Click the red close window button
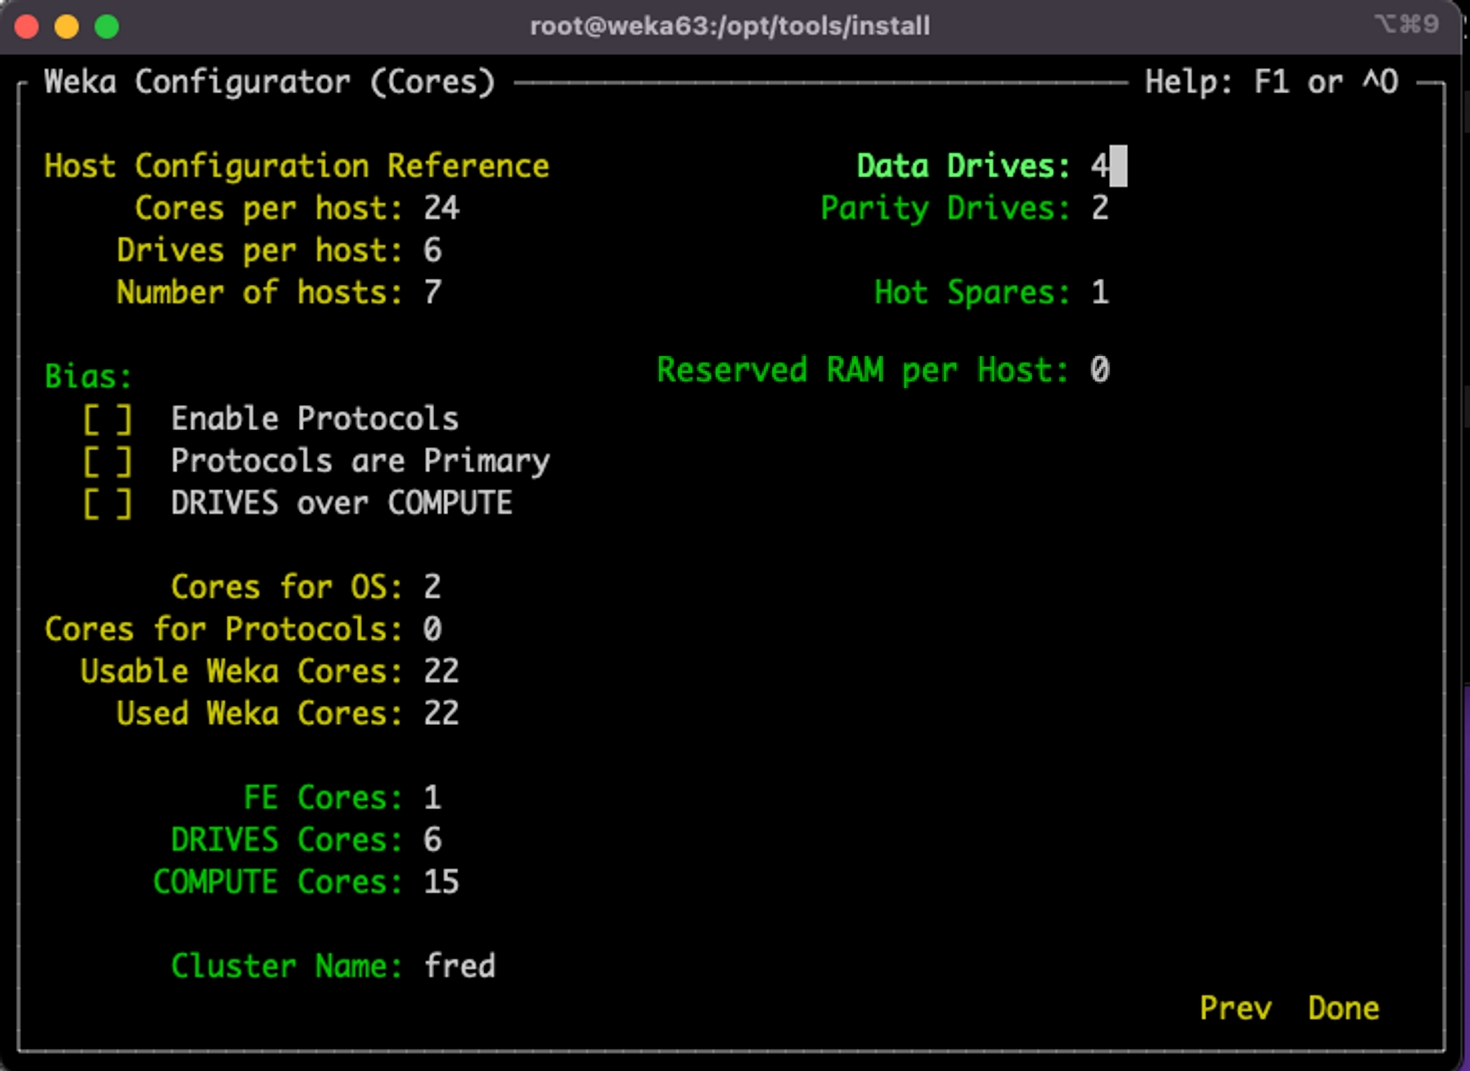 pyautogui.click(x=27, y=27)
